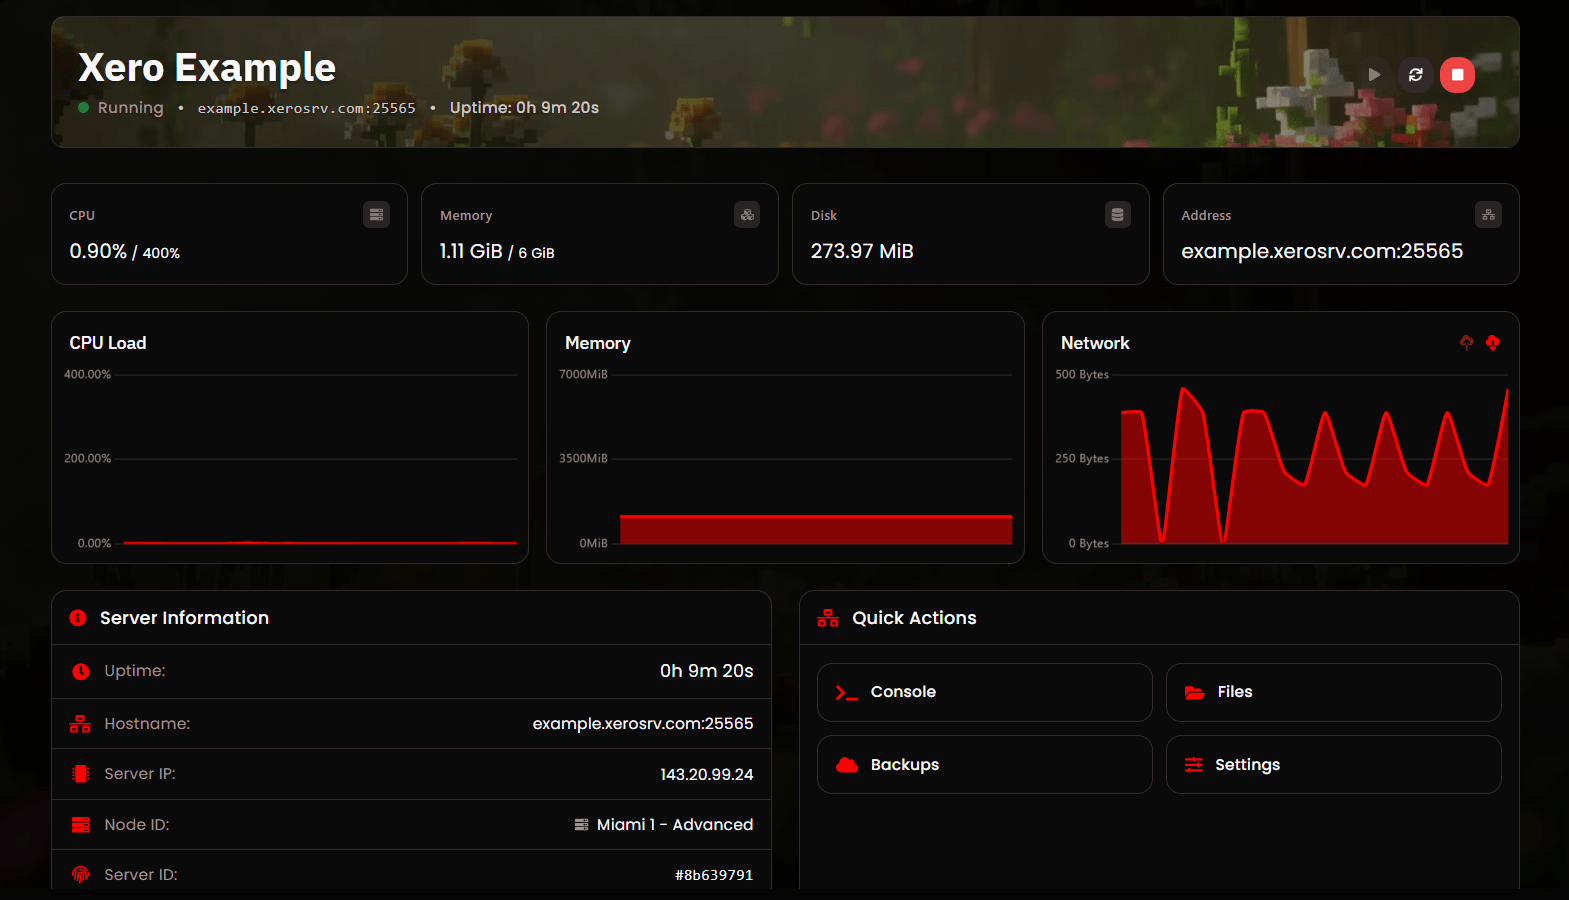Click the Server Information info icon
Screen dimensions: 1569x900
[78, 618]
